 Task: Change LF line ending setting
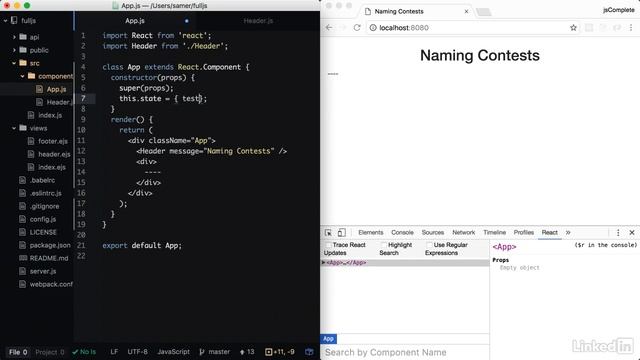[114, 352]
